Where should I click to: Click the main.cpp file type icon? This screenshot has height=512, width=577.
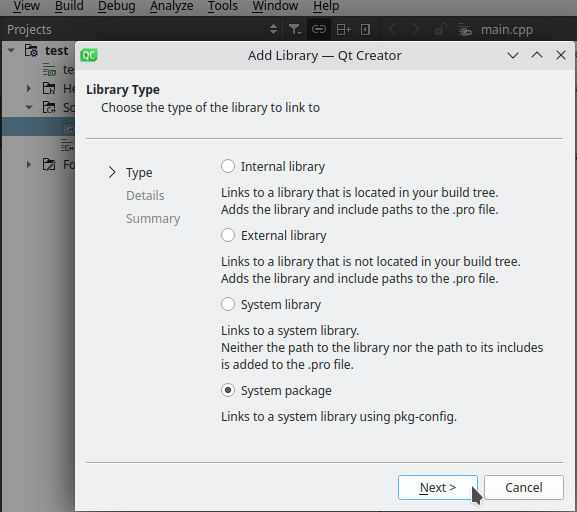(465, 29)
